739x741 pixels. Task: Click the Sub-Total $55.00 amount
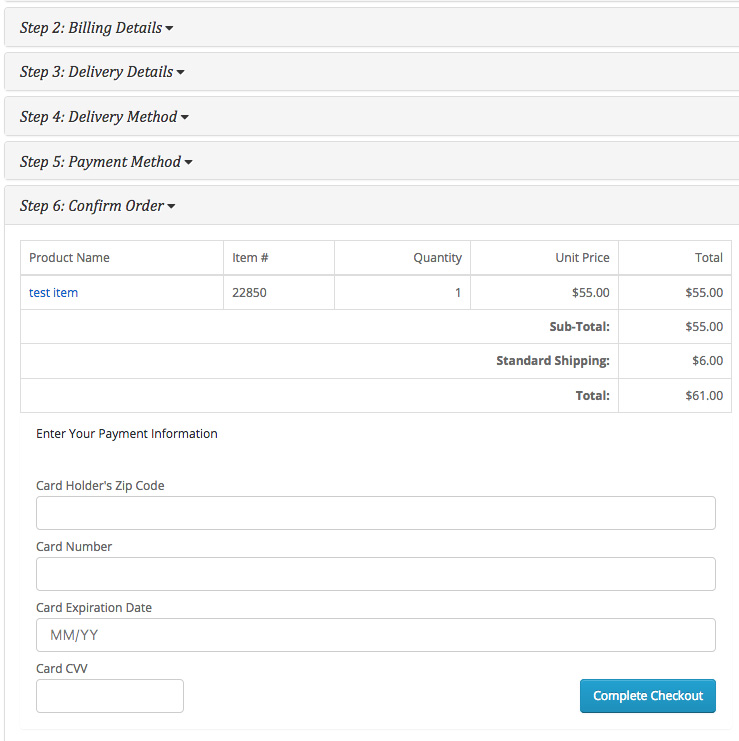pos(704,327)
